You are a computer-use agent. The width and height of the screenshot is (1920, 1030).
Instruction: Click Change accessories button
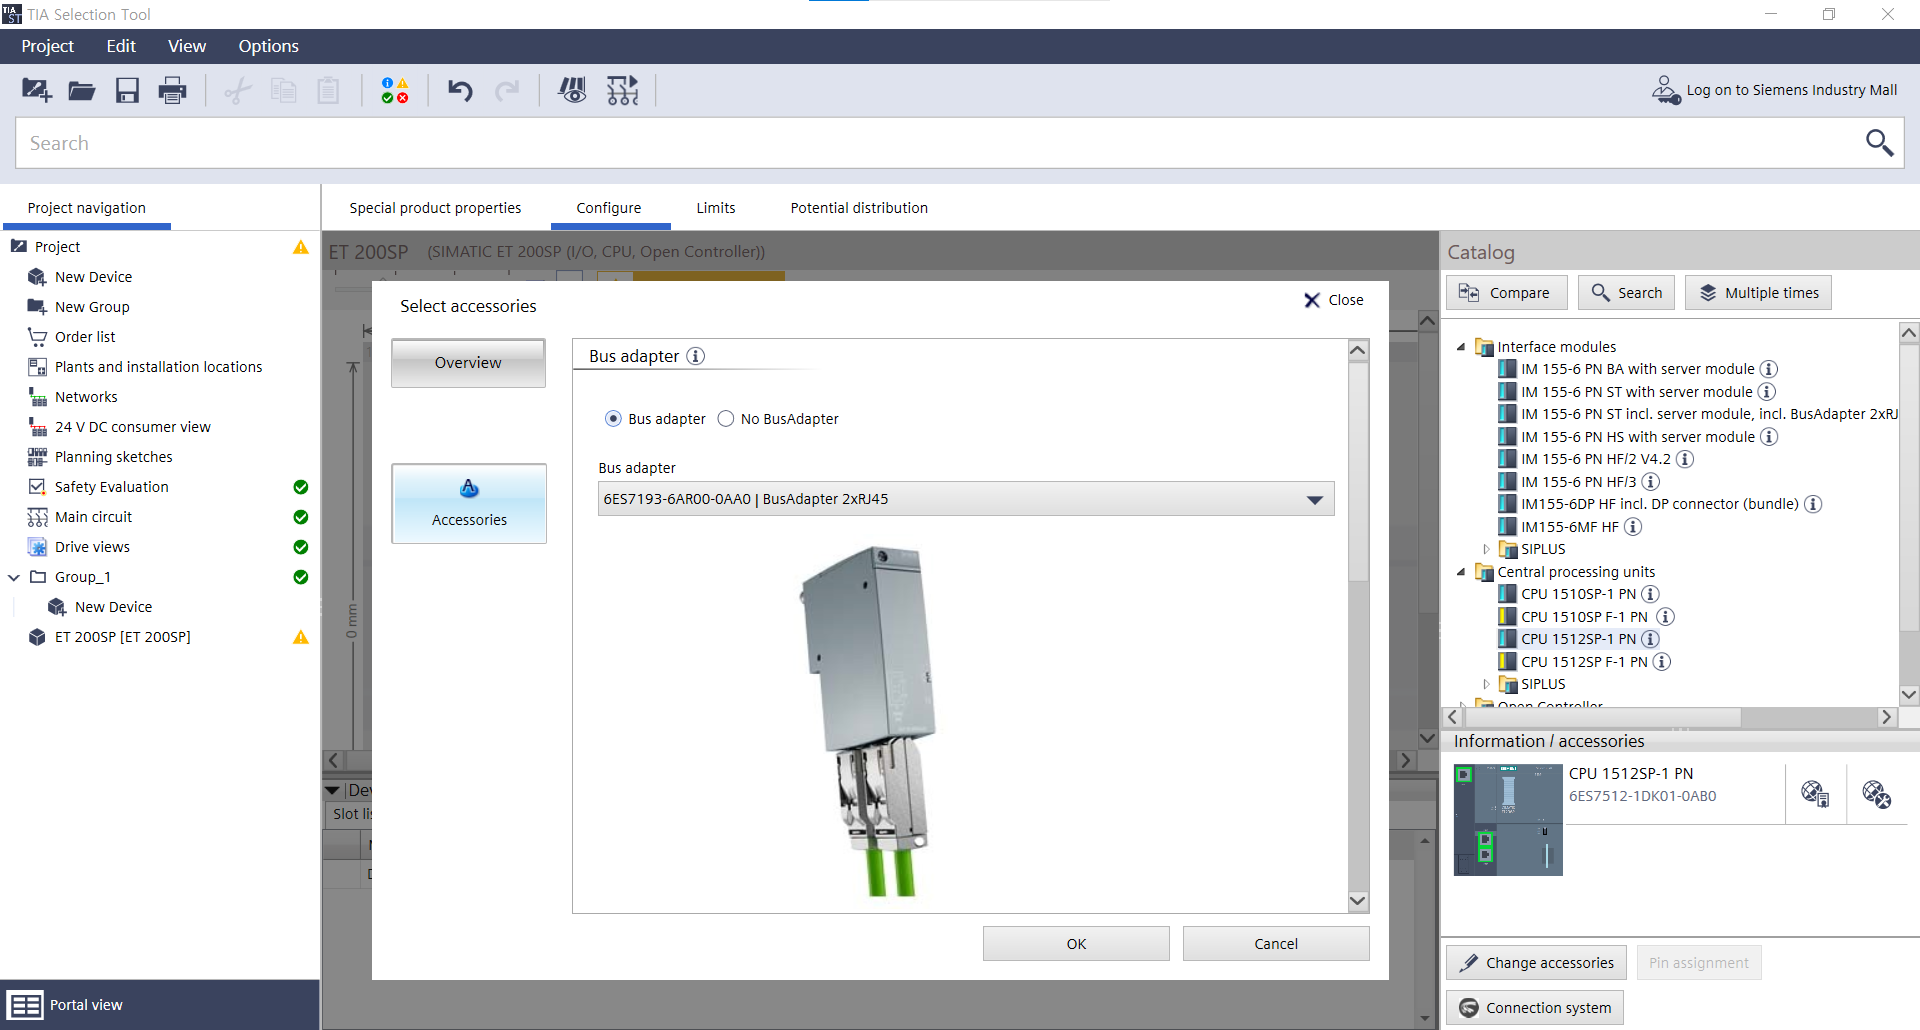click(x=1536, y=963)
